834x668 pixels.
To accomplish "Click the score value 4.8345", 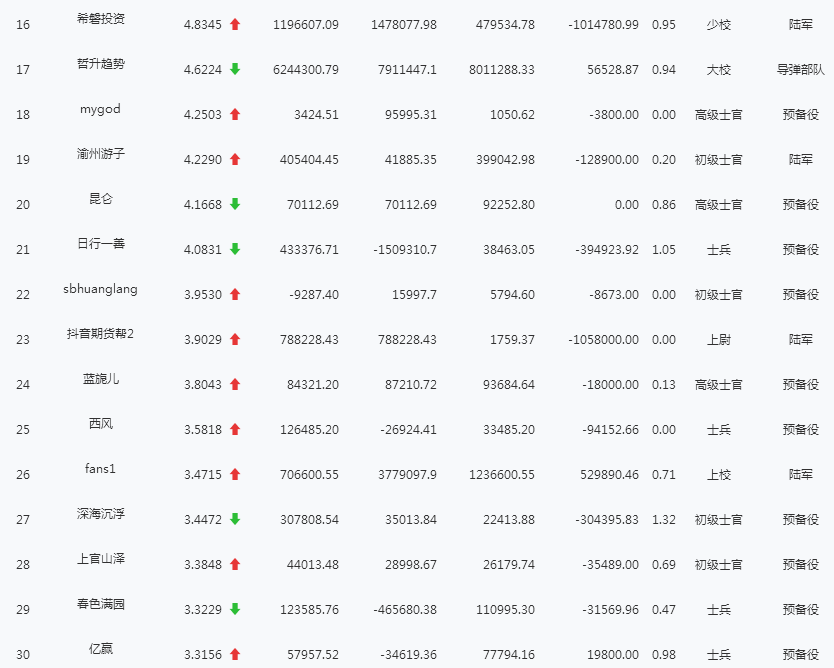I will pyautogui.click(x=203, y=24).
